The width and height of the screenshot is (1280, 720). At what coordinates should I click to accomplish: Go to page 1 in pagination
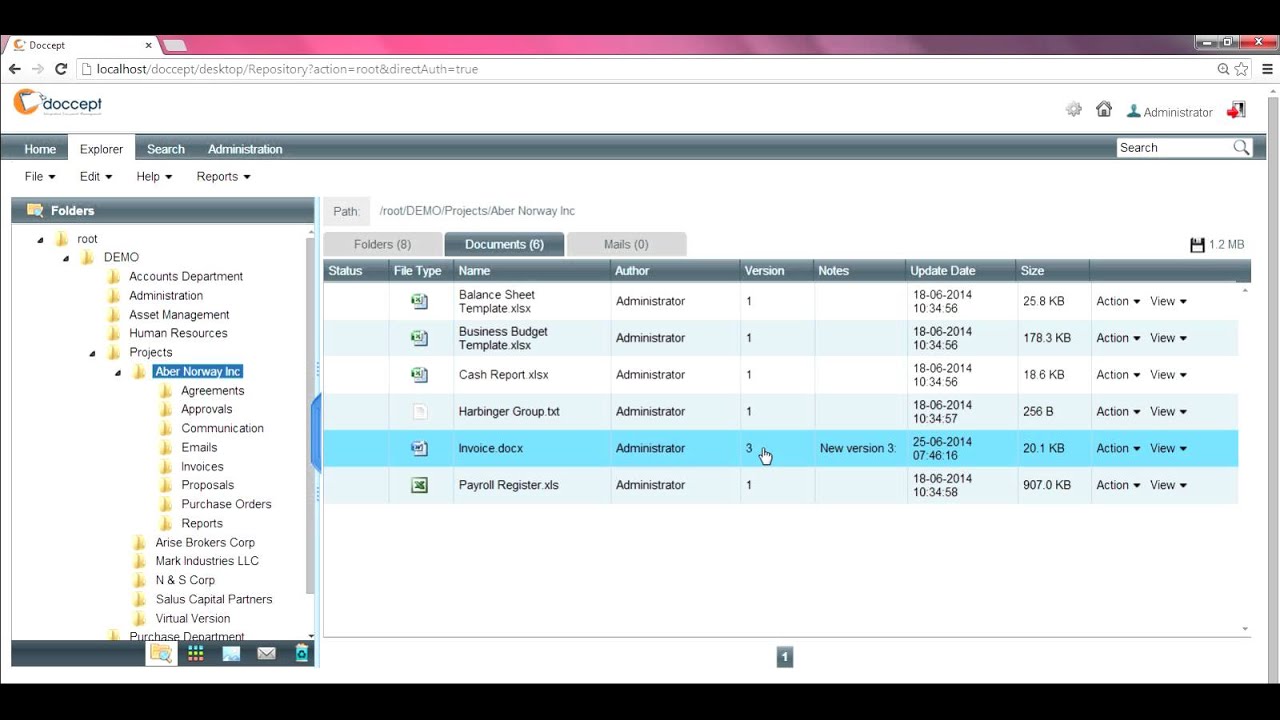point(785,657)
